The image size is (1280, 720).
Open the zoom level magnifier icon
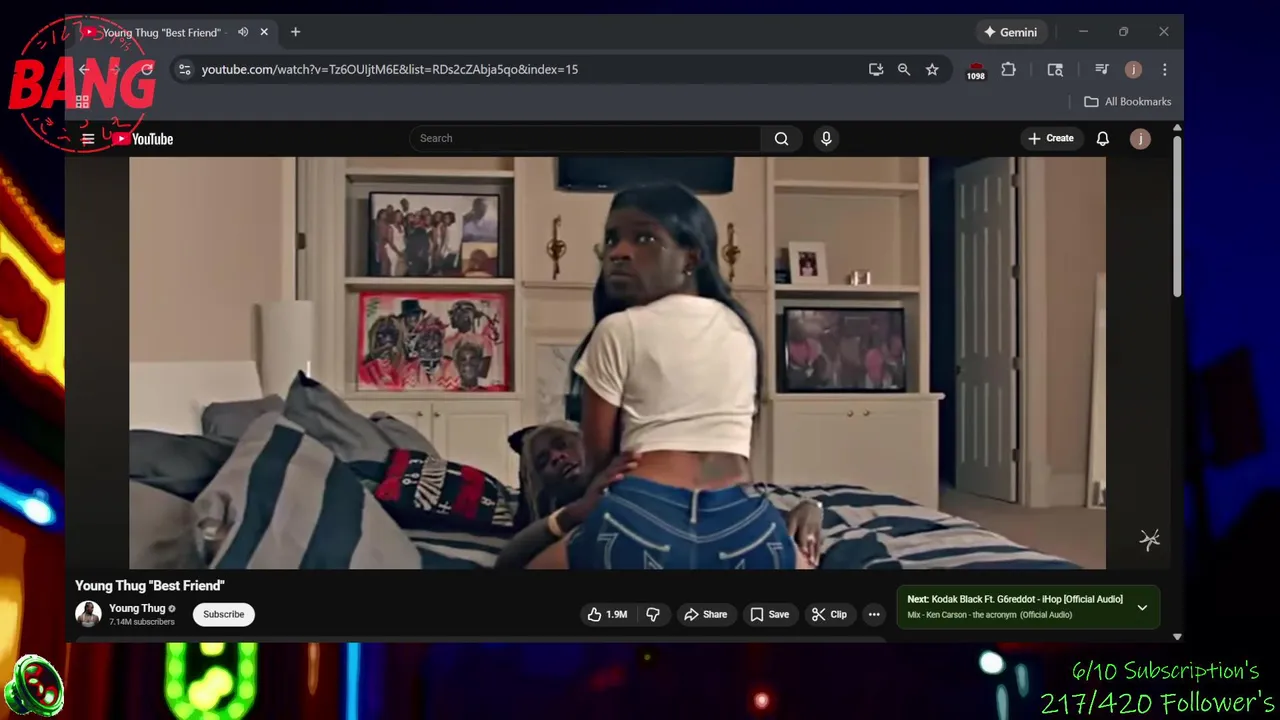click(x=904, y=69)
